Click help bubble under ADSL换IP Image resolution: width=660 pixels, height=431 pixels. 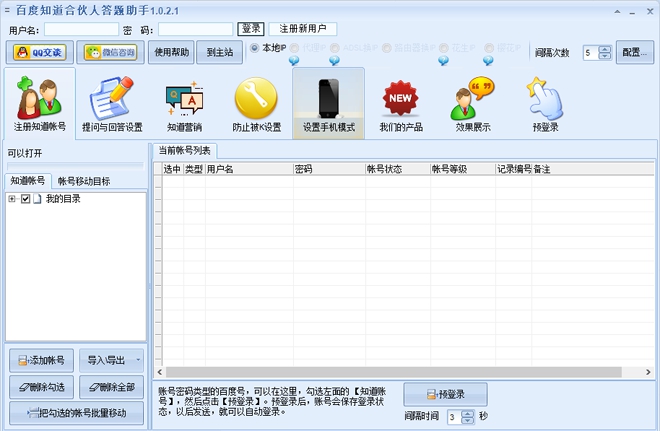point(334,61)
